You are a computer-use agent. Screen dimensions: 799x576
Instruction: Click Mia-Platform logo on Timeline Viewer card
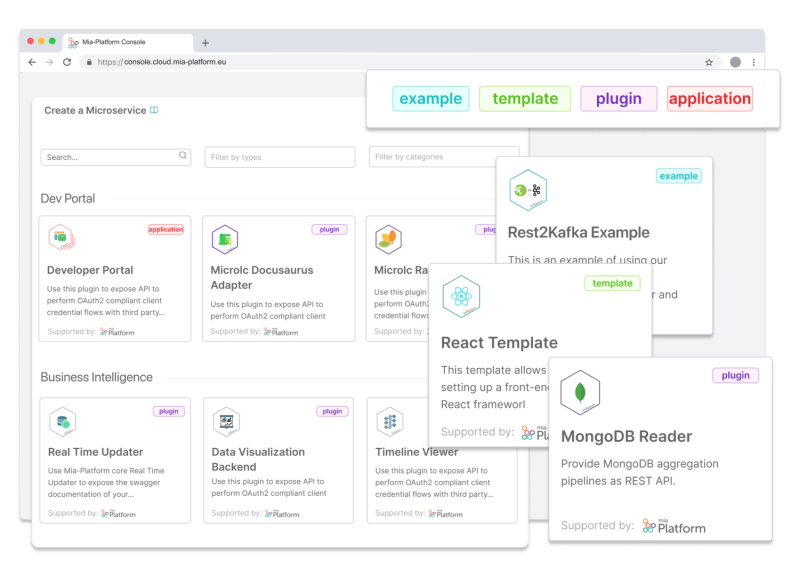point(445,514)
